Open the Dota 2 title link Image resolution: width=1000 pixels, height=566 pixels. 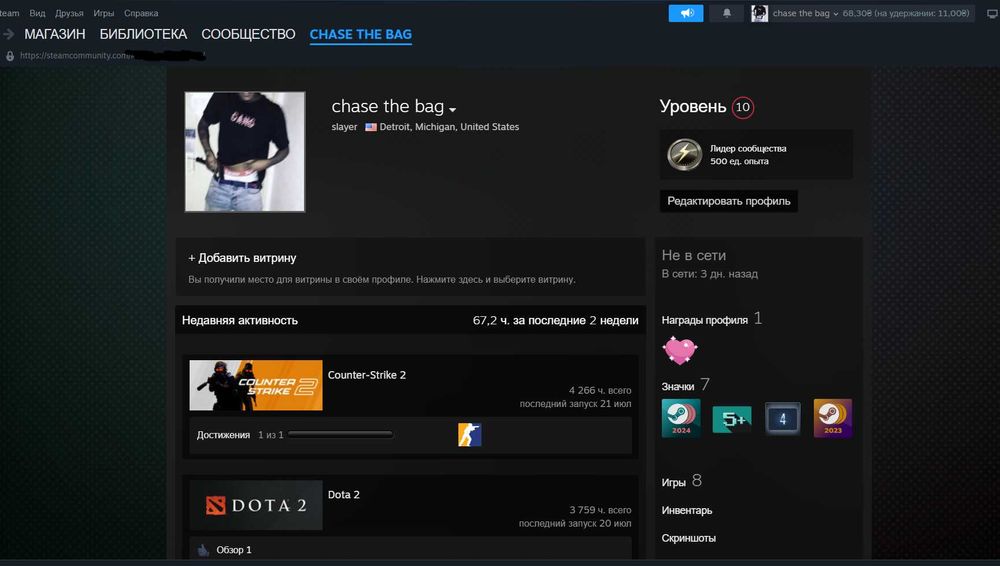click(344, 495)
